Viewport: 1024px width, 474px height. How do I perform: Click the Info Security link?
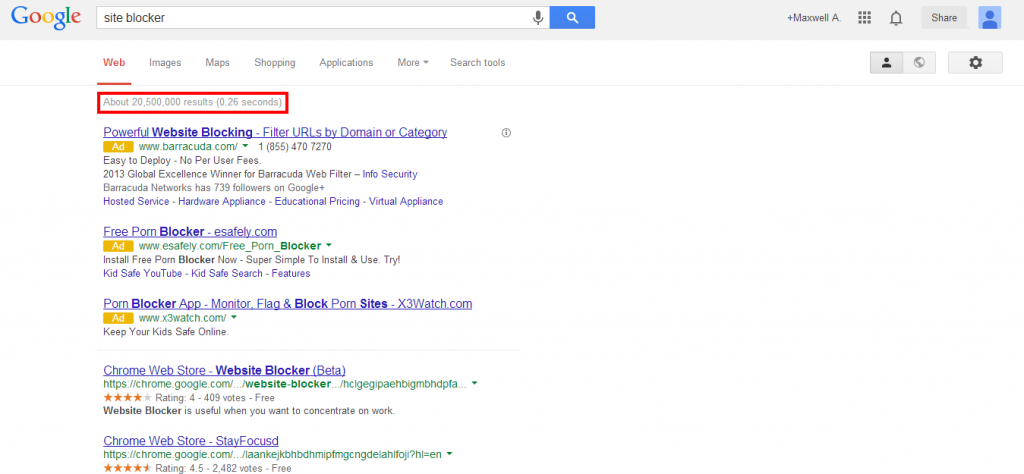click(x=390, y=174)
